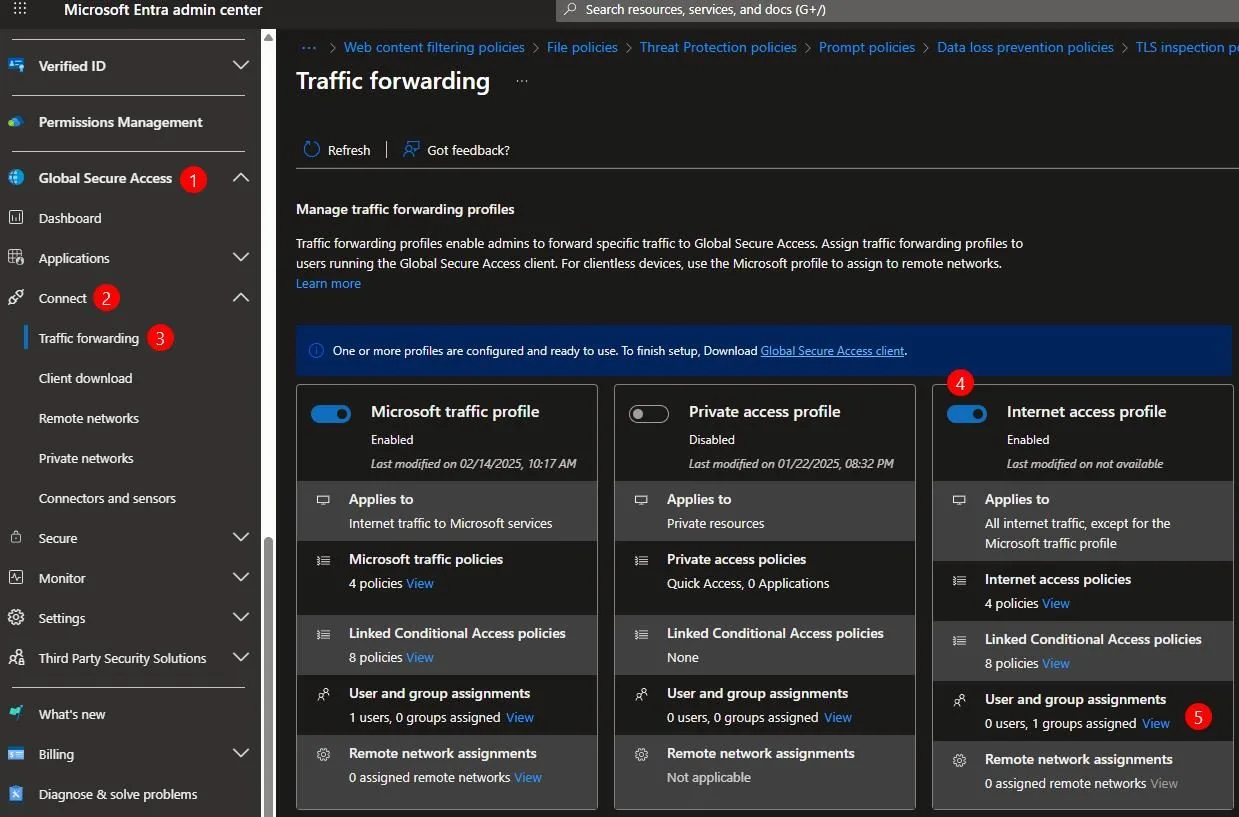Open Client download in the sidebar
Screen dimensions: 1239x817
[85, 378]
